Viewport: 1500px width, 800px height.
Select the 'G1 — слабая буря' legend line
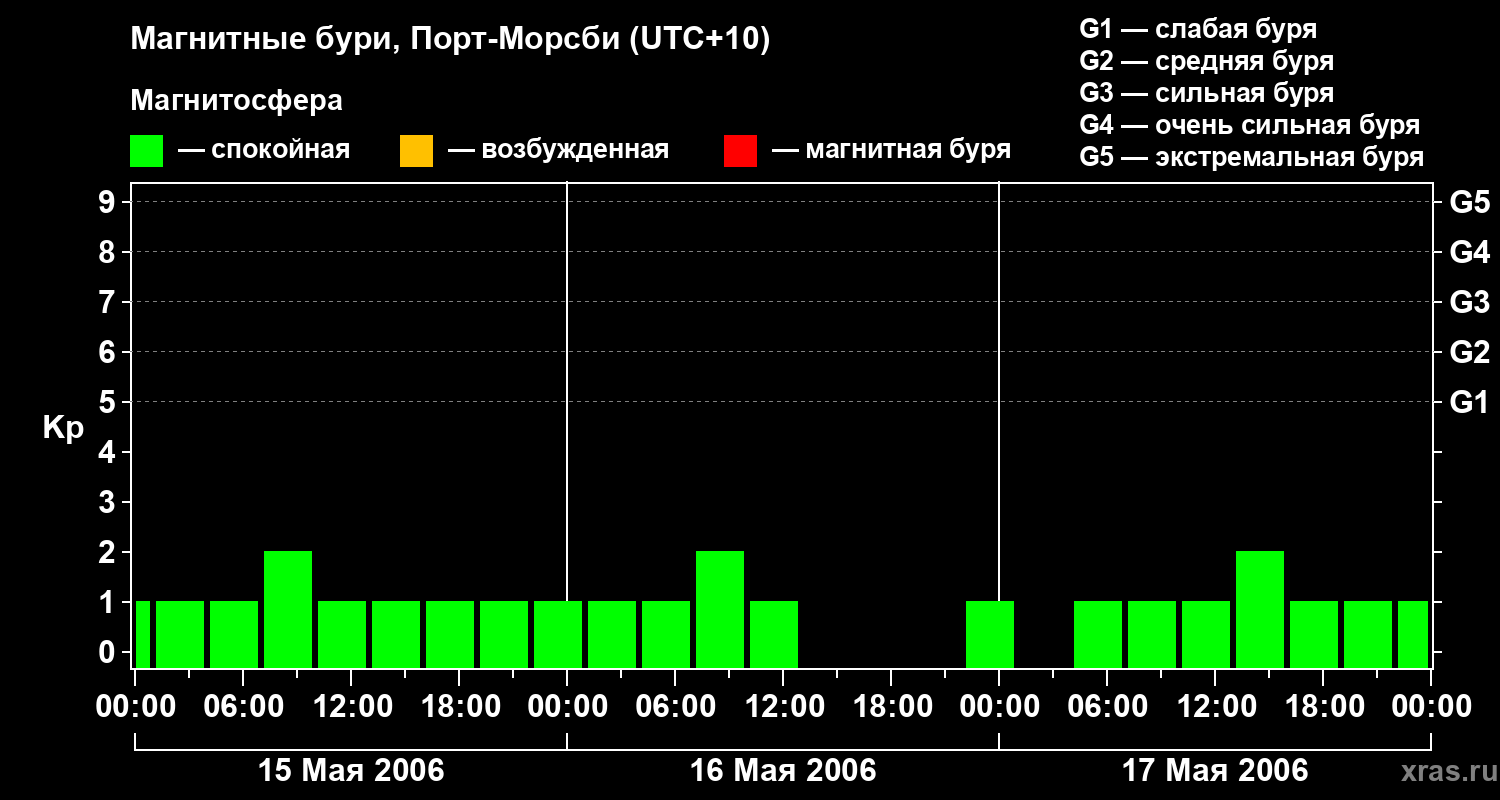tap(1198, 29)
